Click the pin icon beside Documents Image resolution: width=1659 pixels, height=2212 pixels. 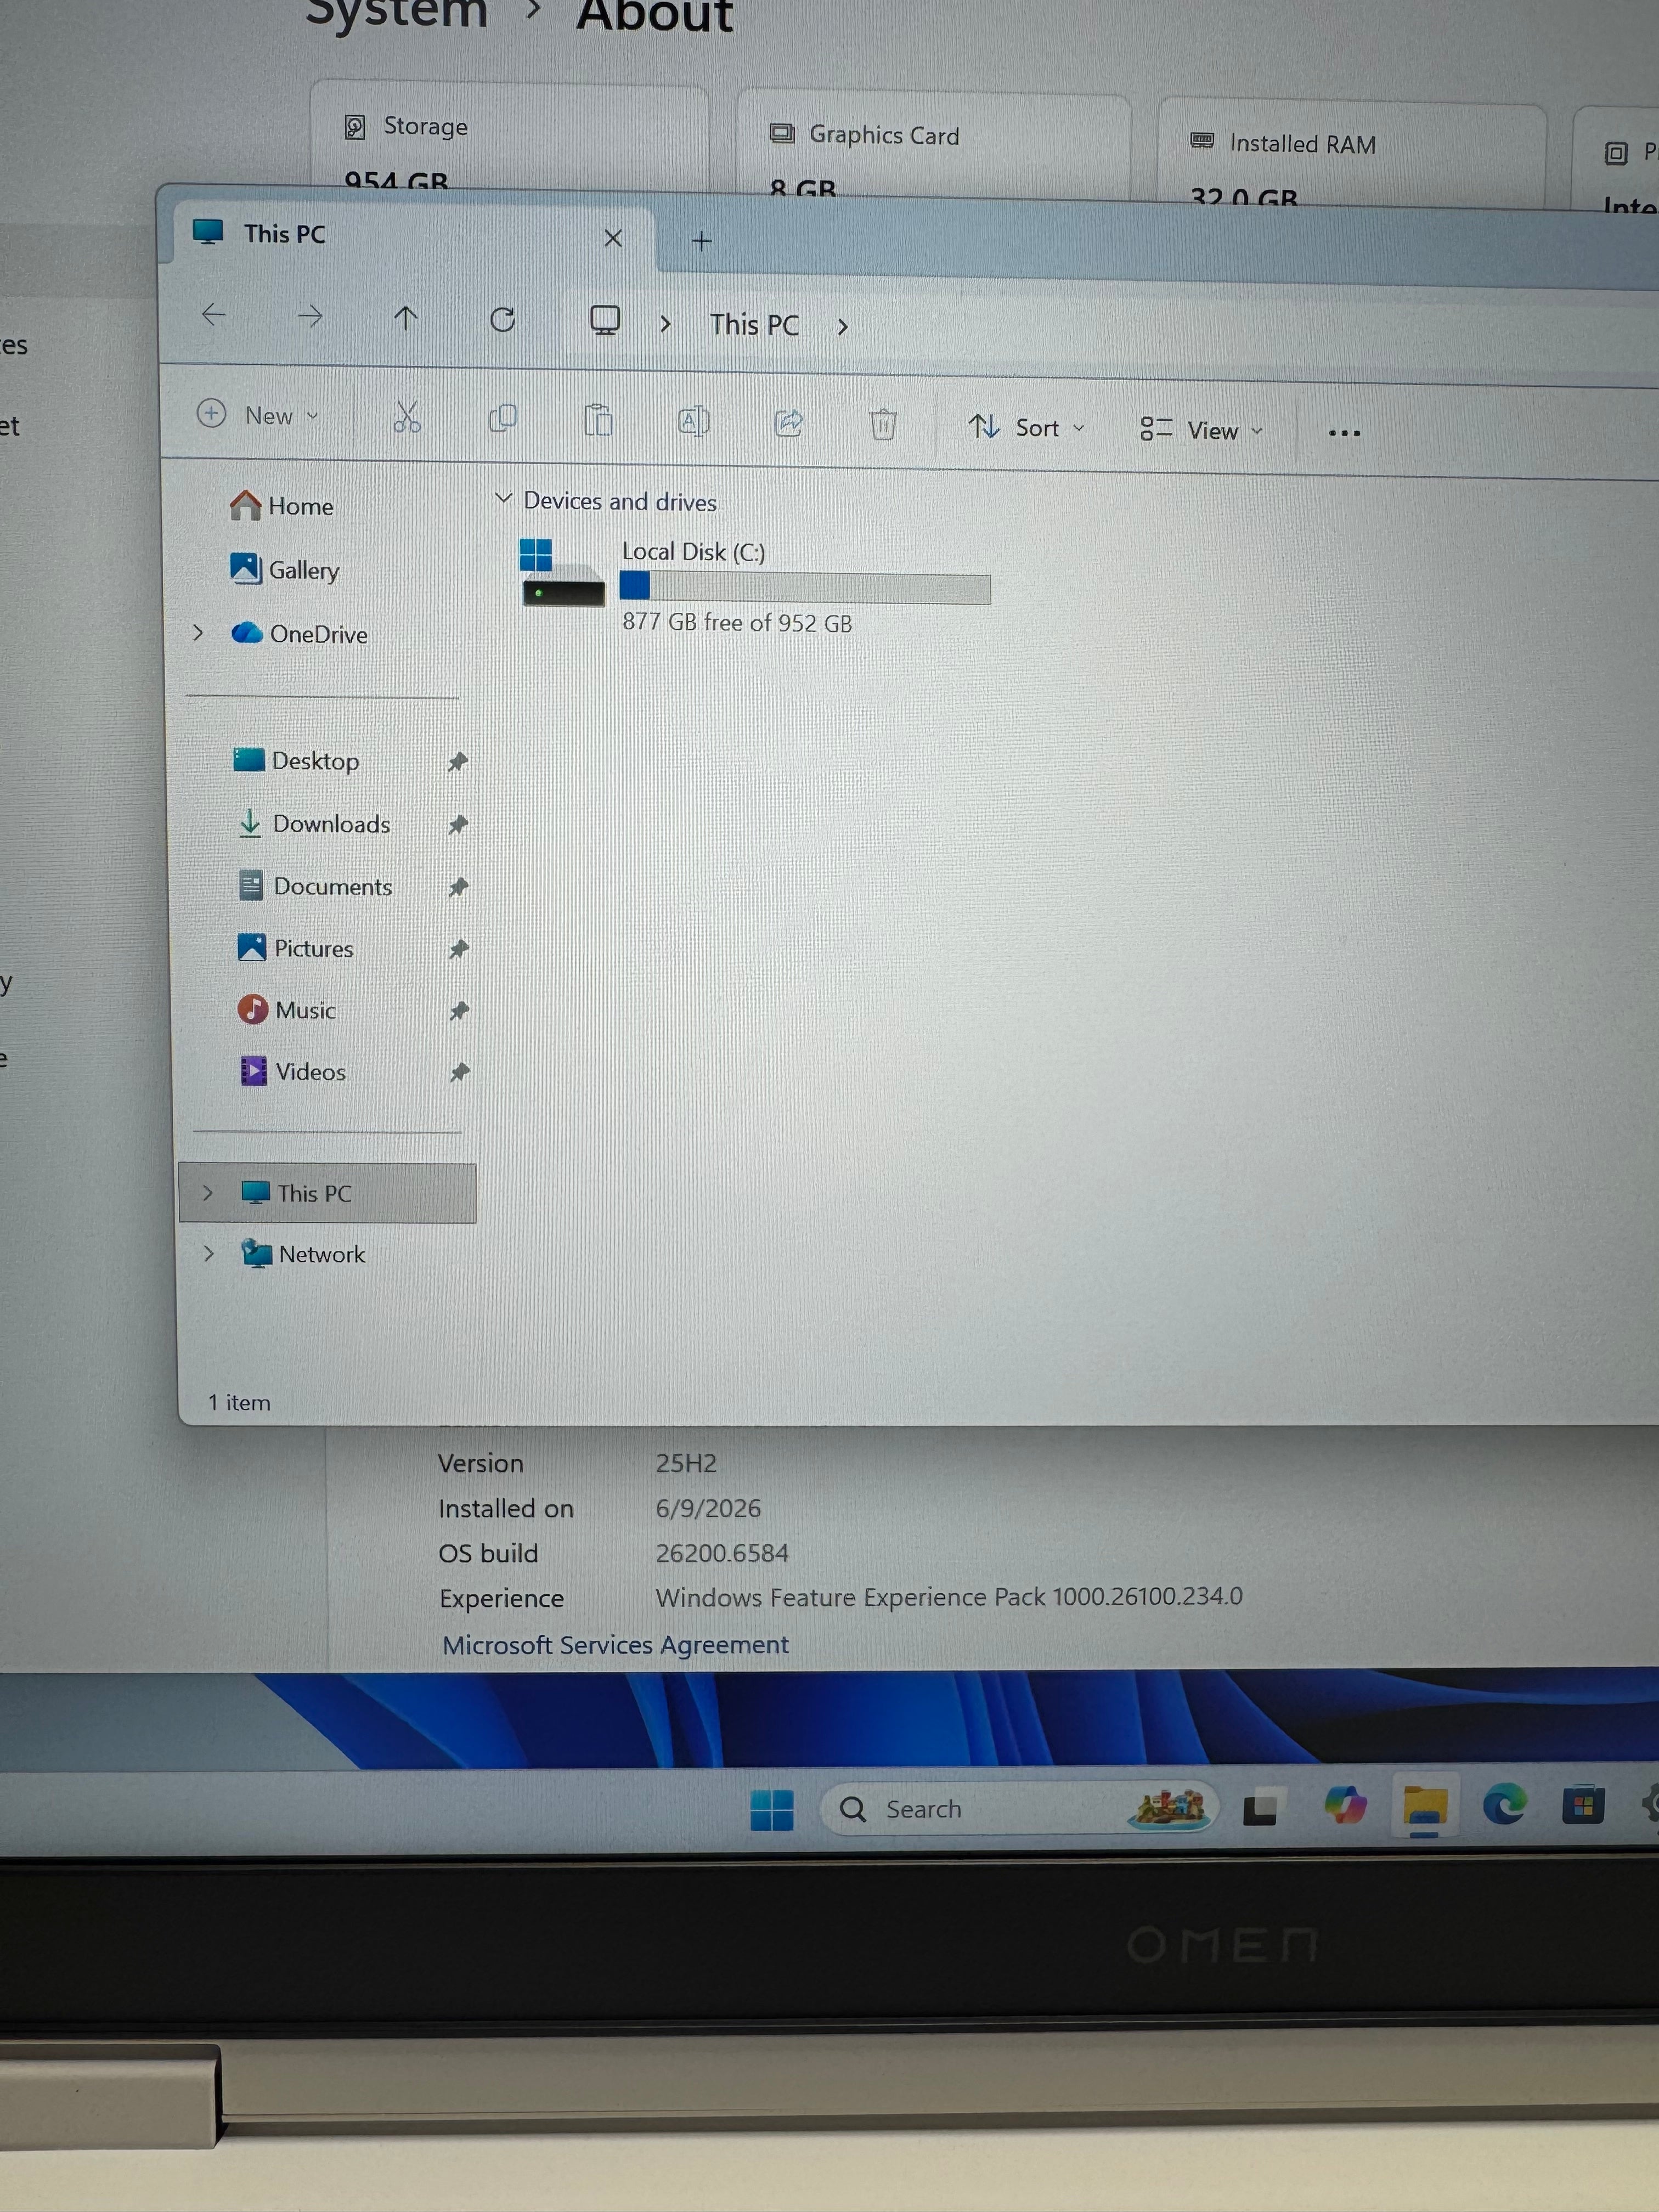click(459, 887)
